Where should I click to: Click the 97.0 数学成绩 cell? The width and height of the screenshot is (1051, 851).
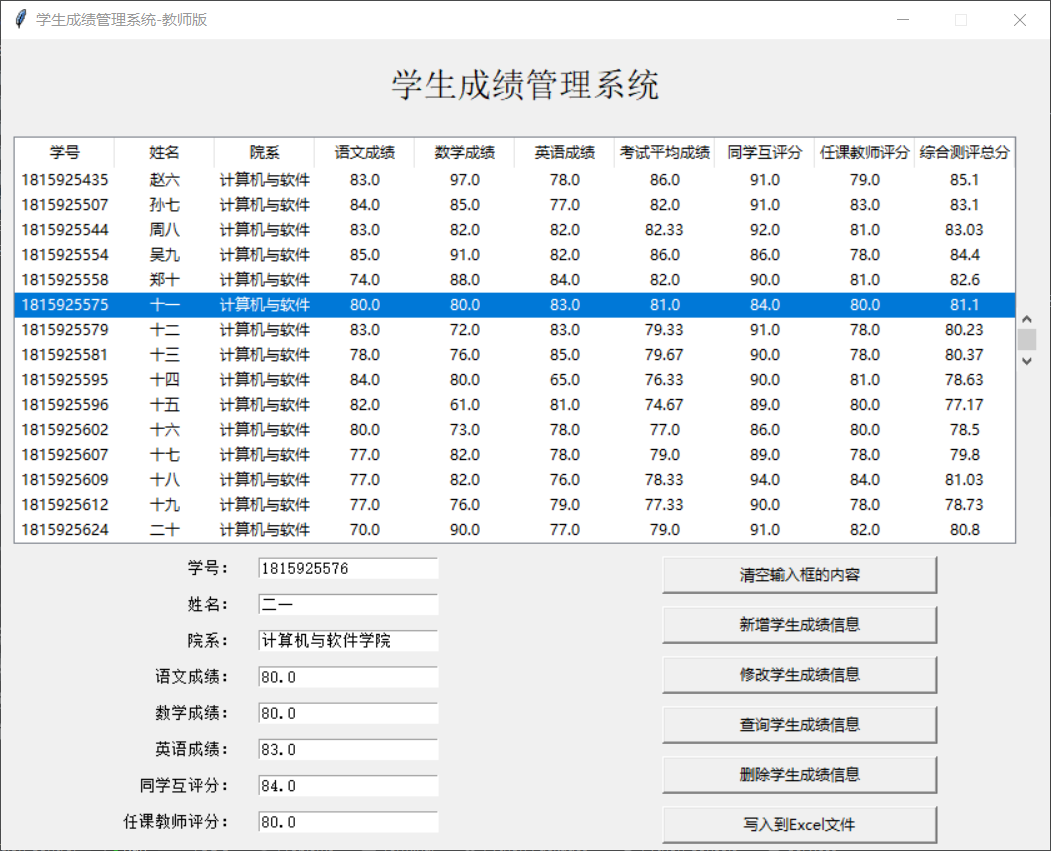coord(465,180)
